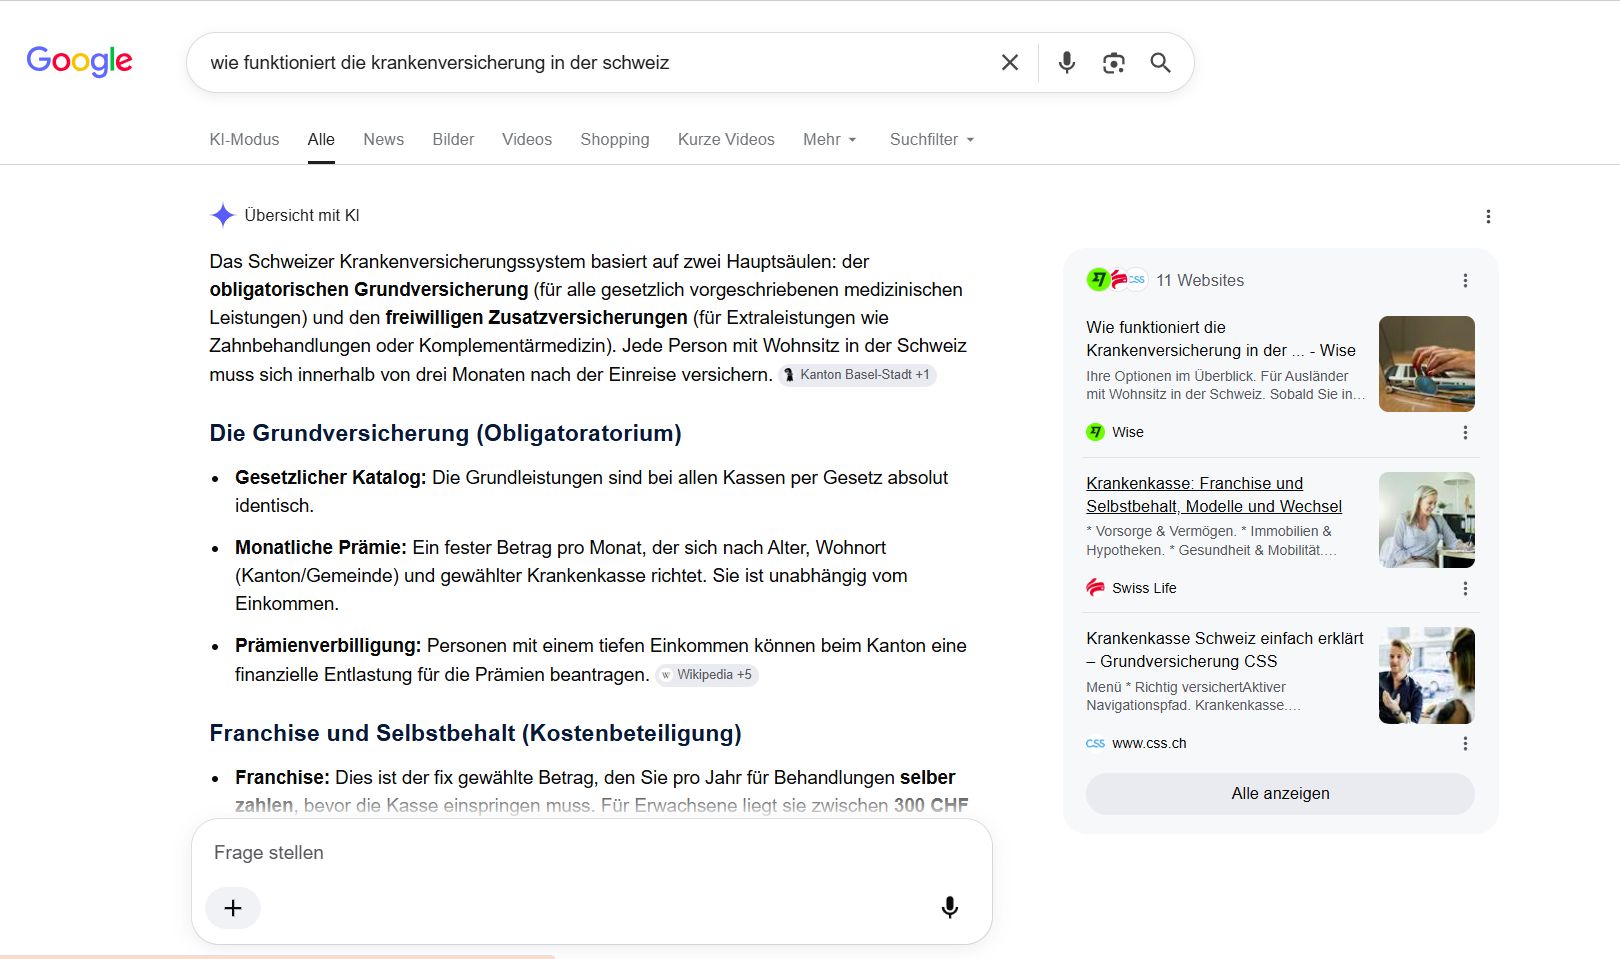
Task: Click the plus attachment button
Action: pos(233,908)
